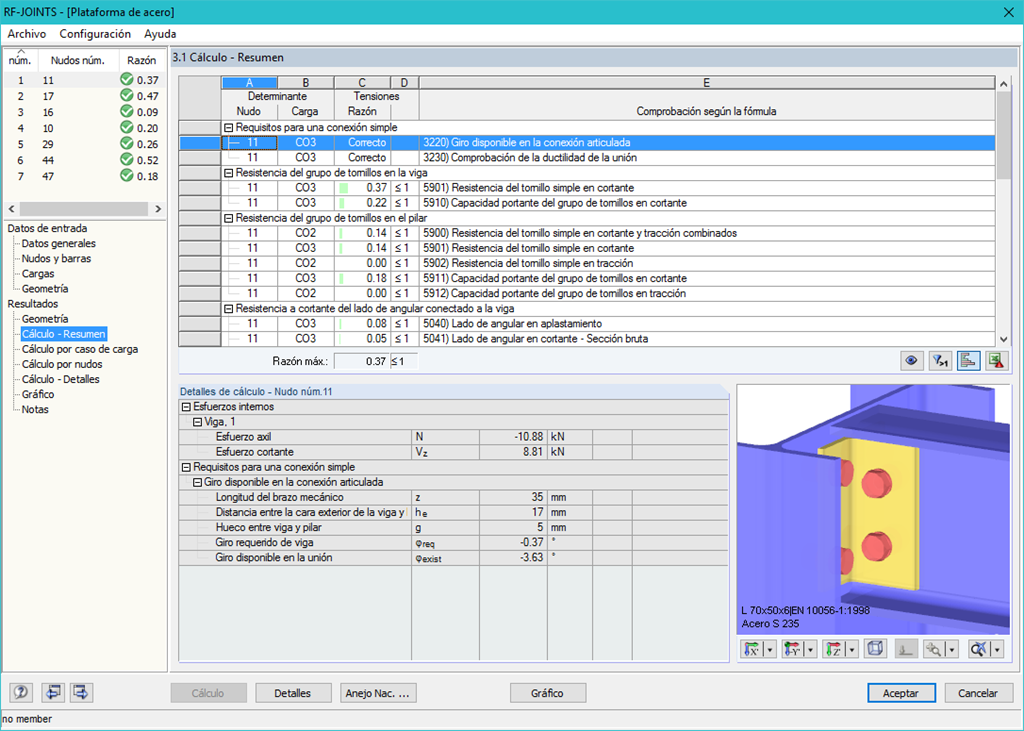Collapse the 'Esfuerzos internos' details section
Viewport: 1024px width, 731px height.
(x=186, y=406)
